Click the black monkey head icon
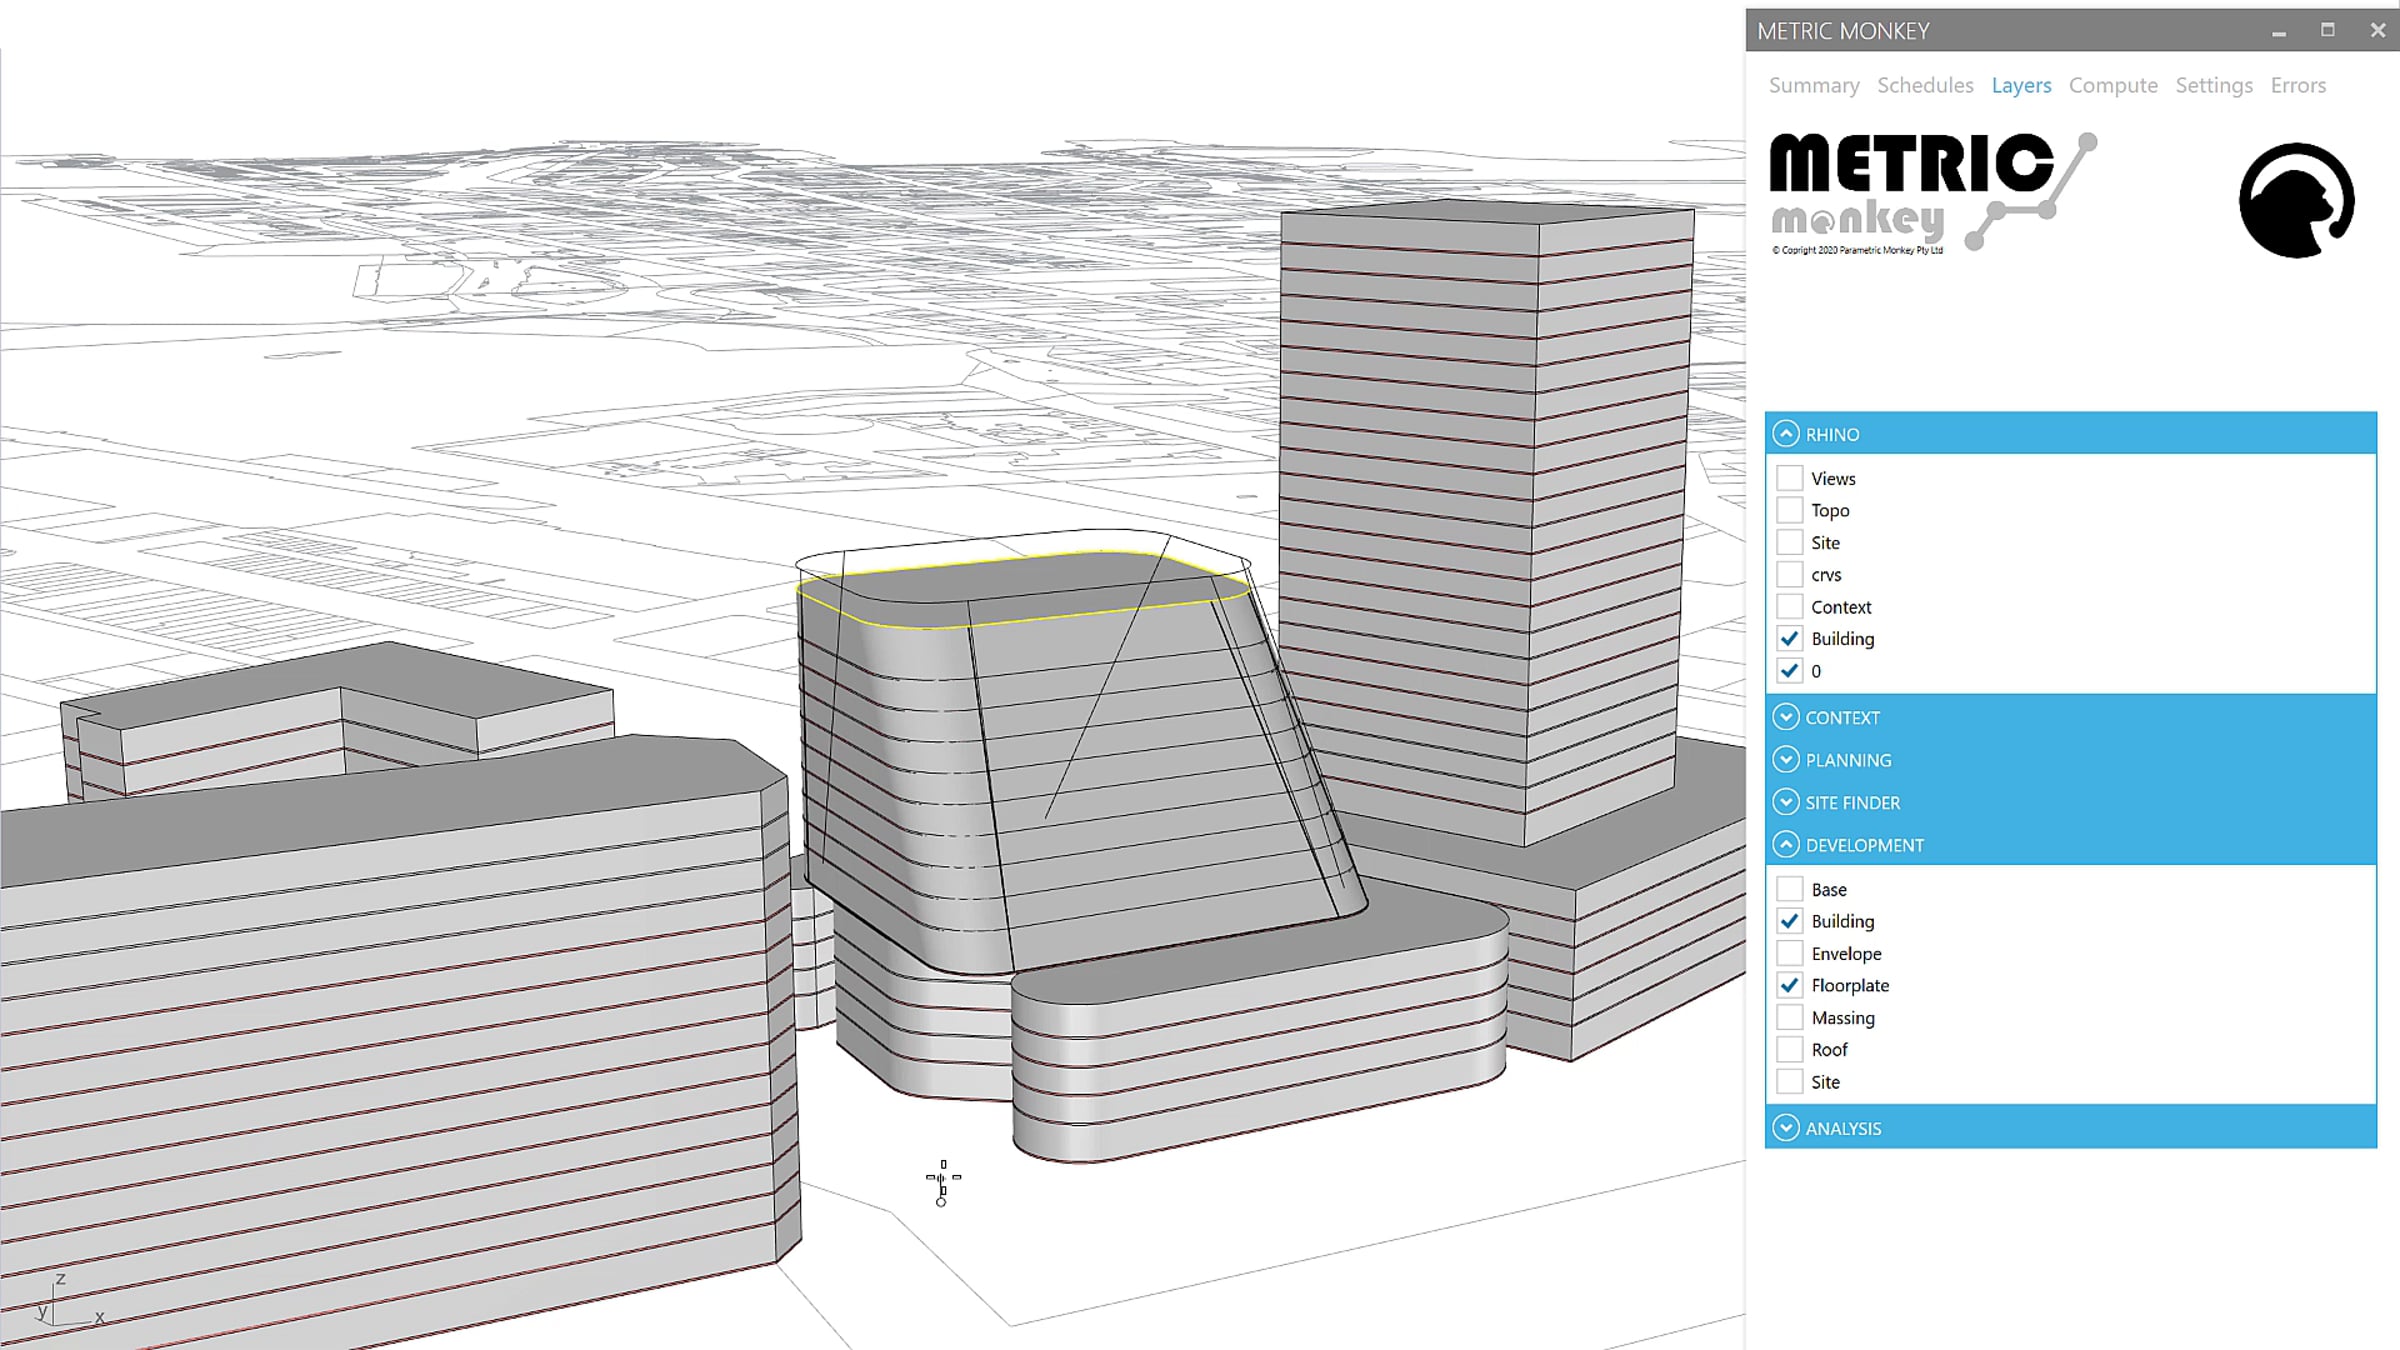The width and height of the screenshot is (2400, 1350). point(2296,200)
